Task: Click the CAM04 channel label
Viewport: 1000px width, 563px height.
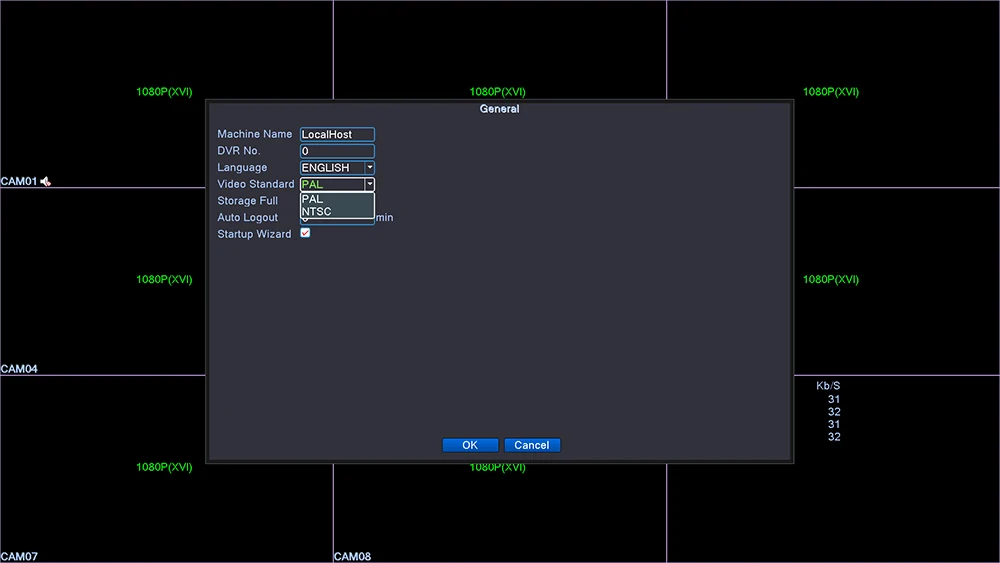Action: (19, 369)
